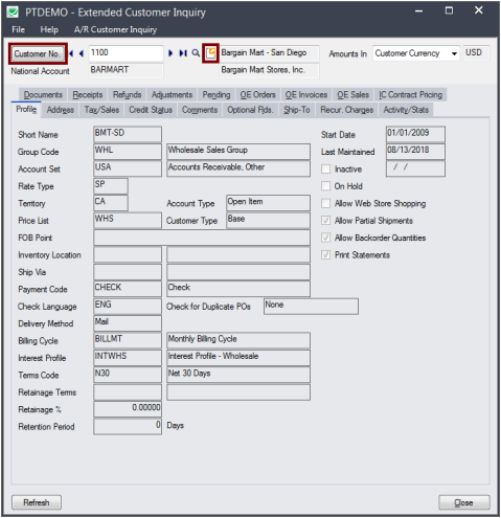This screenshot has width=501, height=518.
Task: Click the empty FOB Point field
Action: tap(202, 238)
